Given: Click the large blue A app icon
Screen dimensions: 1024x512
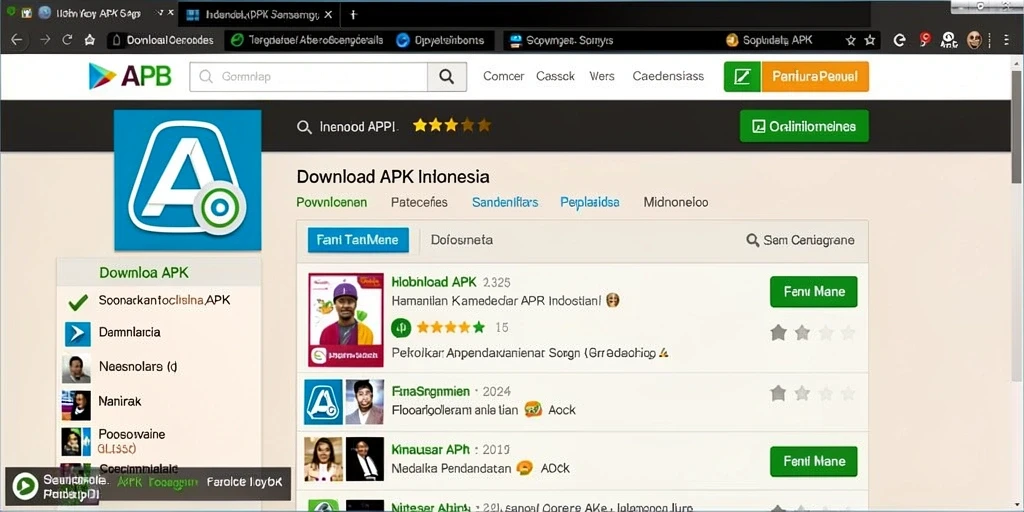Looking at the screenshot, I should [188, 180].
